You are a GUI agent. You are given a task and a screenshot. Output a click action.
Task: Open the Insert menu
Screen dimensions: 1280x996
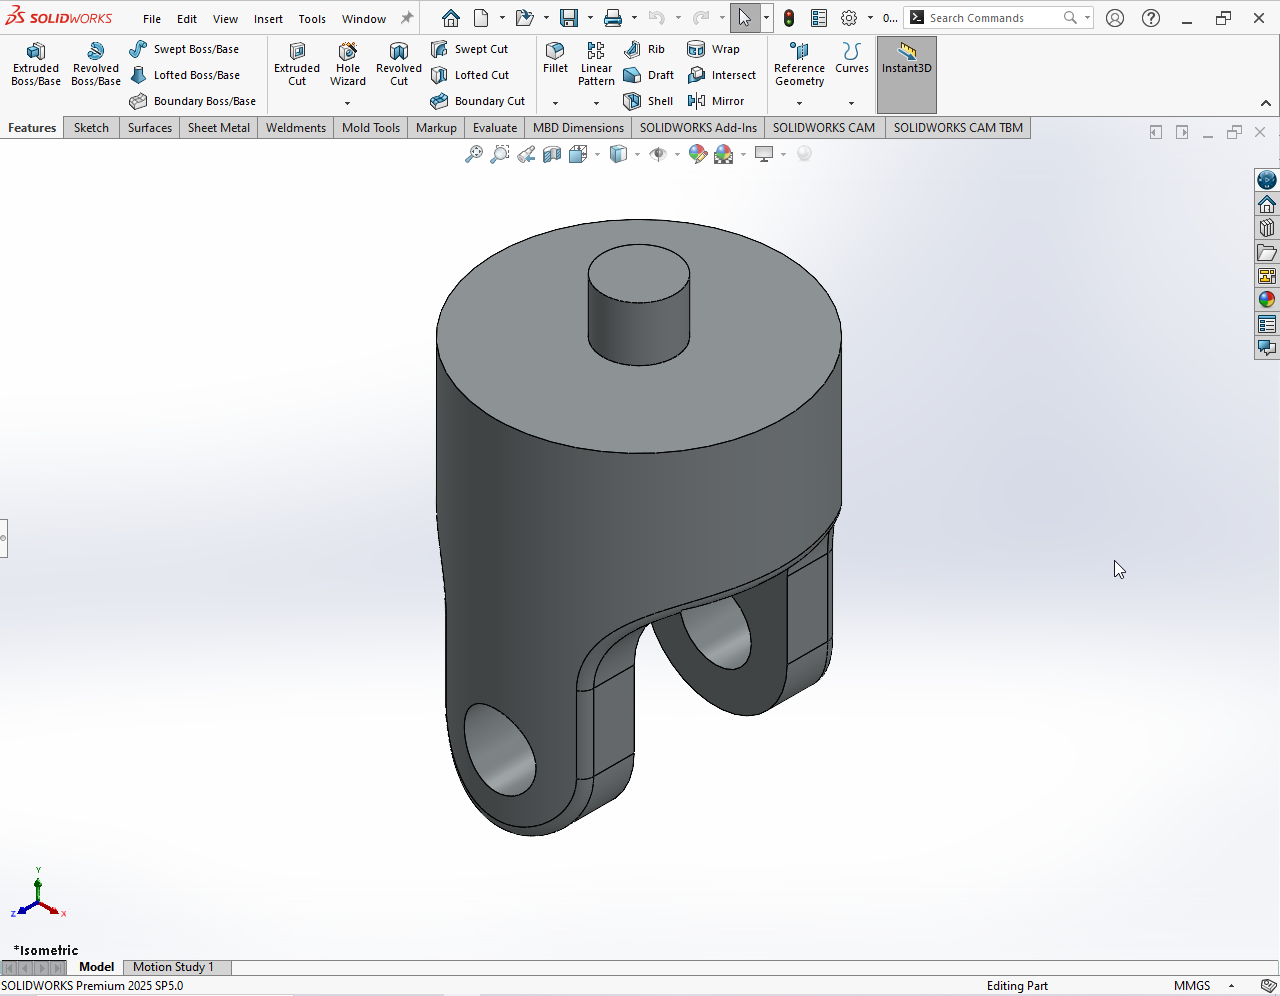(x=268, y=19)
